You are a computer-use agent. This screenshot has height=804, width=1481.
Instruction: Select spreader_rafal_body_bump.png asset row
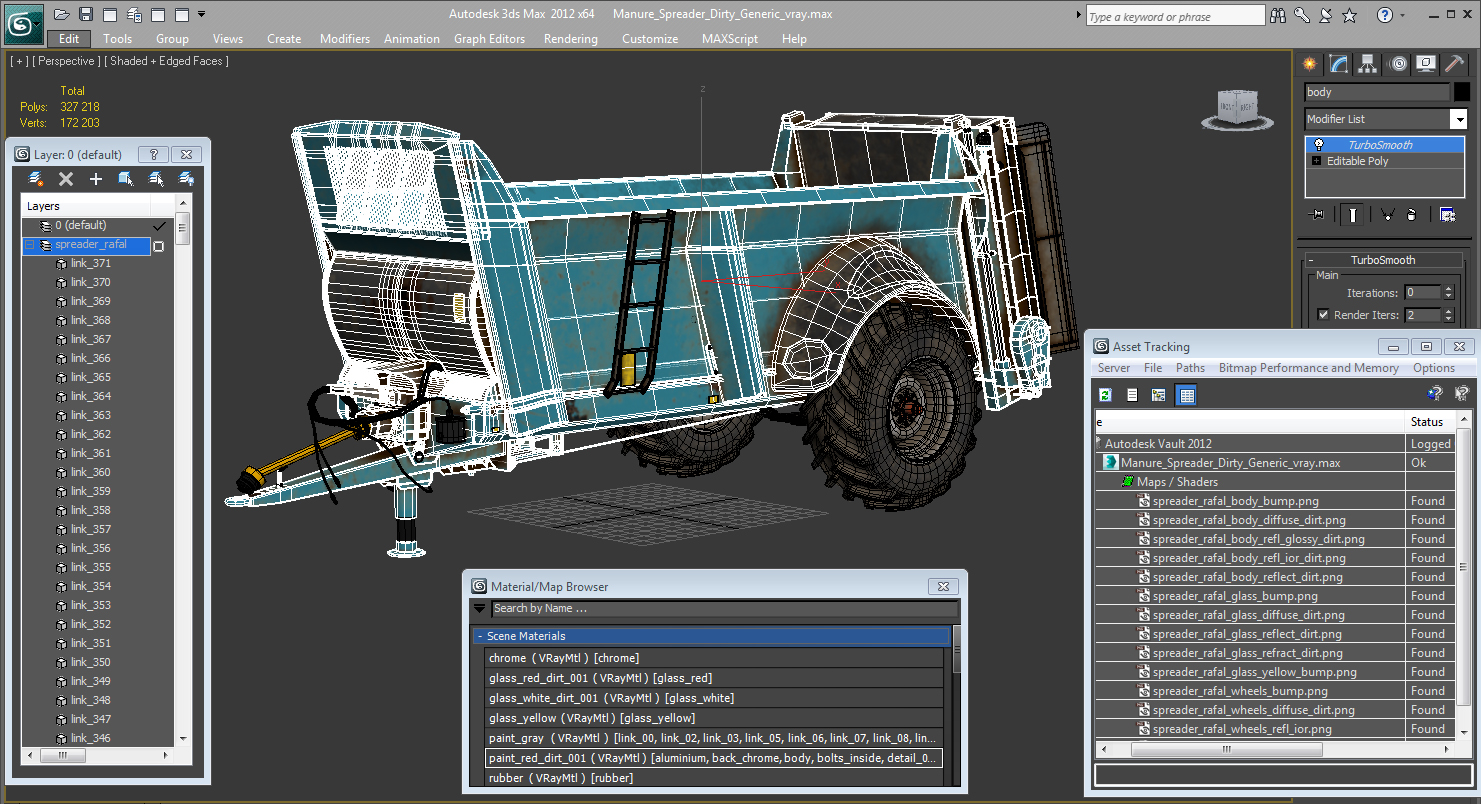[x=1250, y=501]
